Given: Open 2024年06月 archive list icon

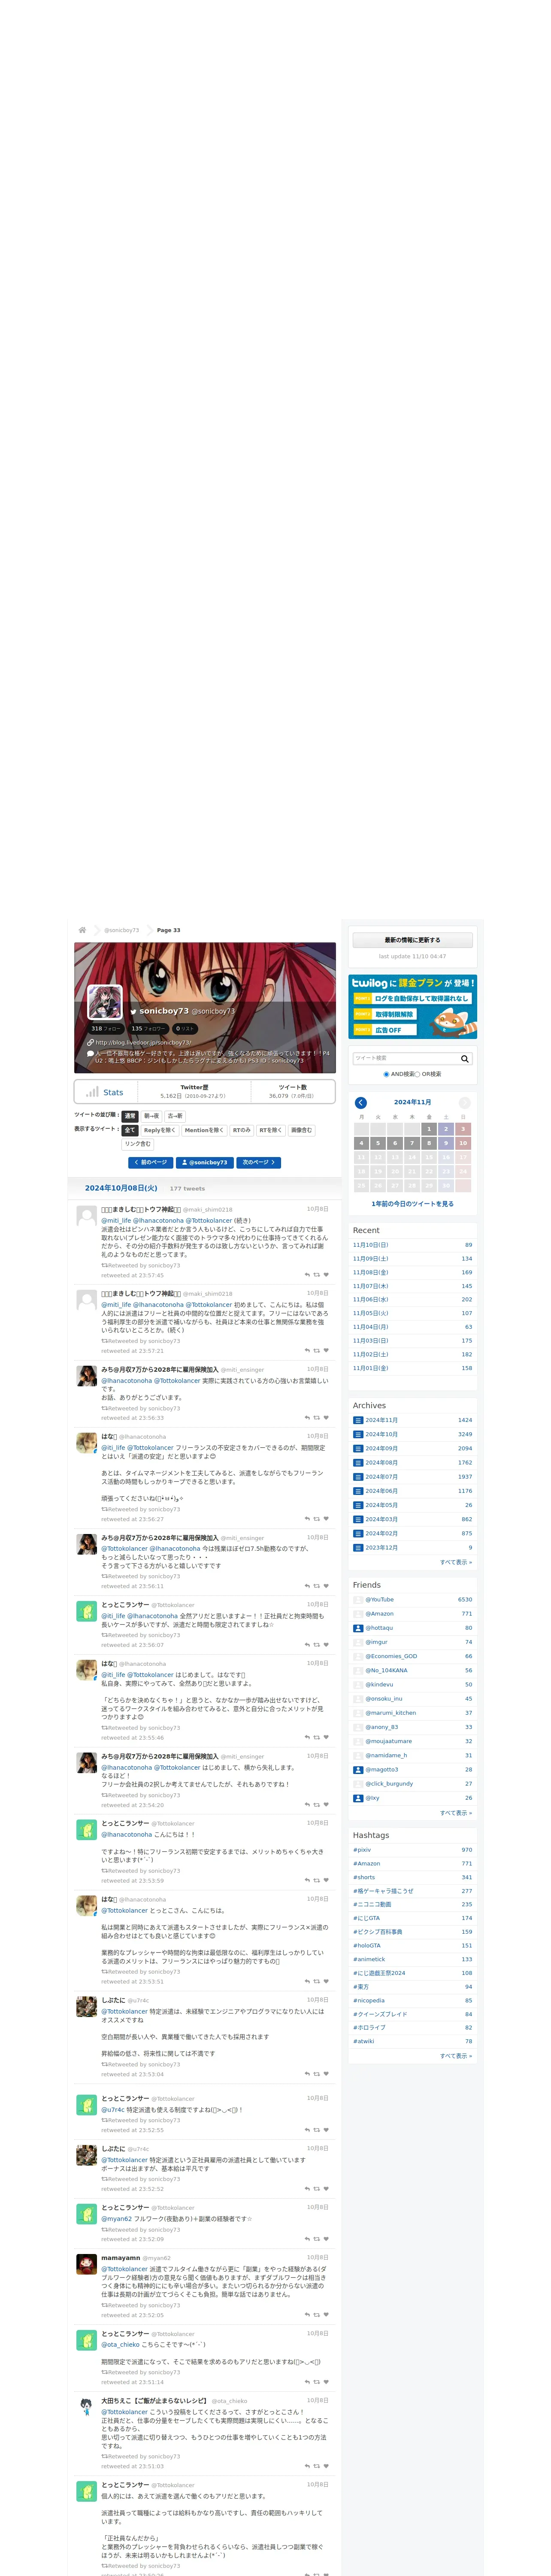Looking at the screenshot, I should click(358, 1491).
